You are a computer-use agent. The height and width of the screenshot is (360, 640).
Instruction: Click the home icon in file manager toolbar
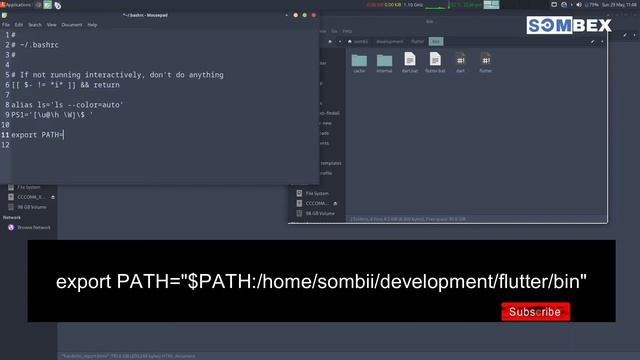click(330, 42)
